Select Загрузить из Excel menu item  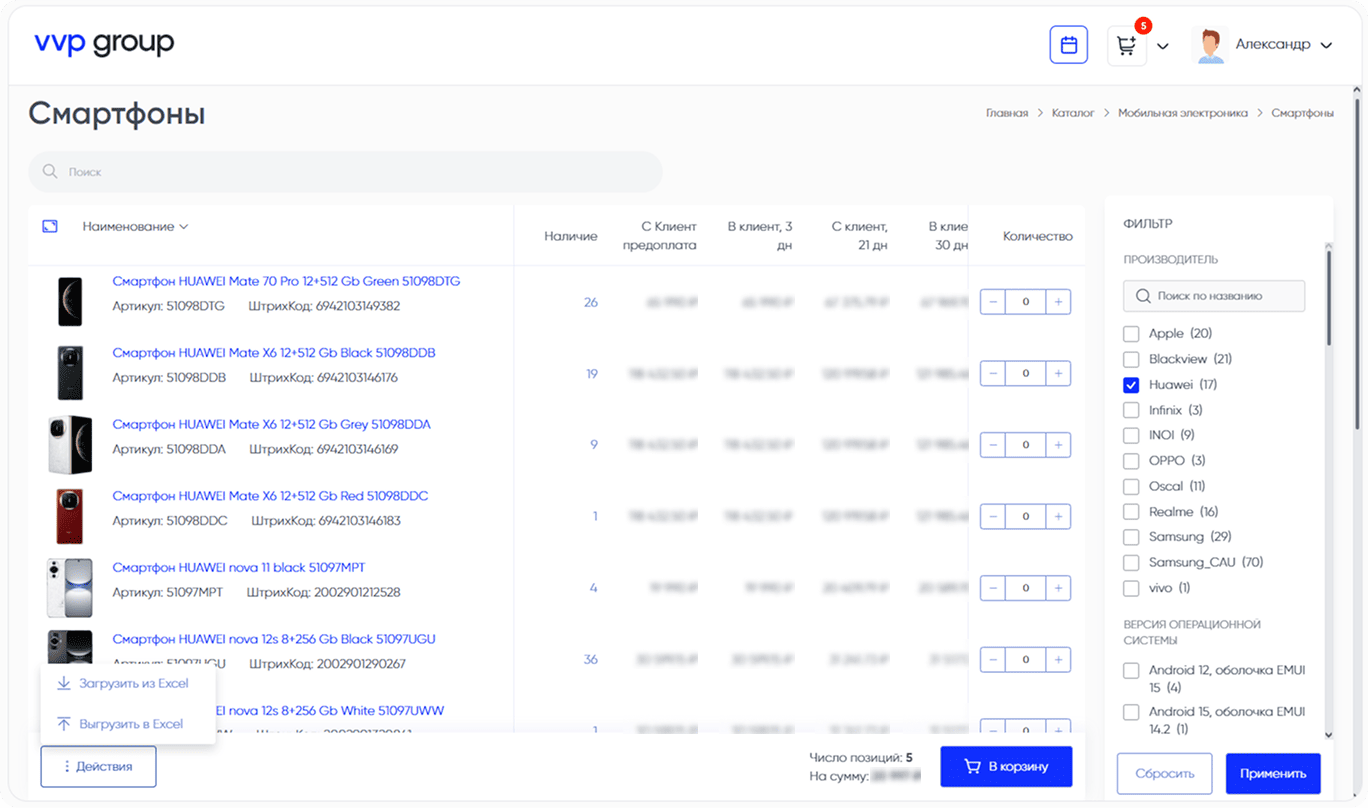coord(133,684)
